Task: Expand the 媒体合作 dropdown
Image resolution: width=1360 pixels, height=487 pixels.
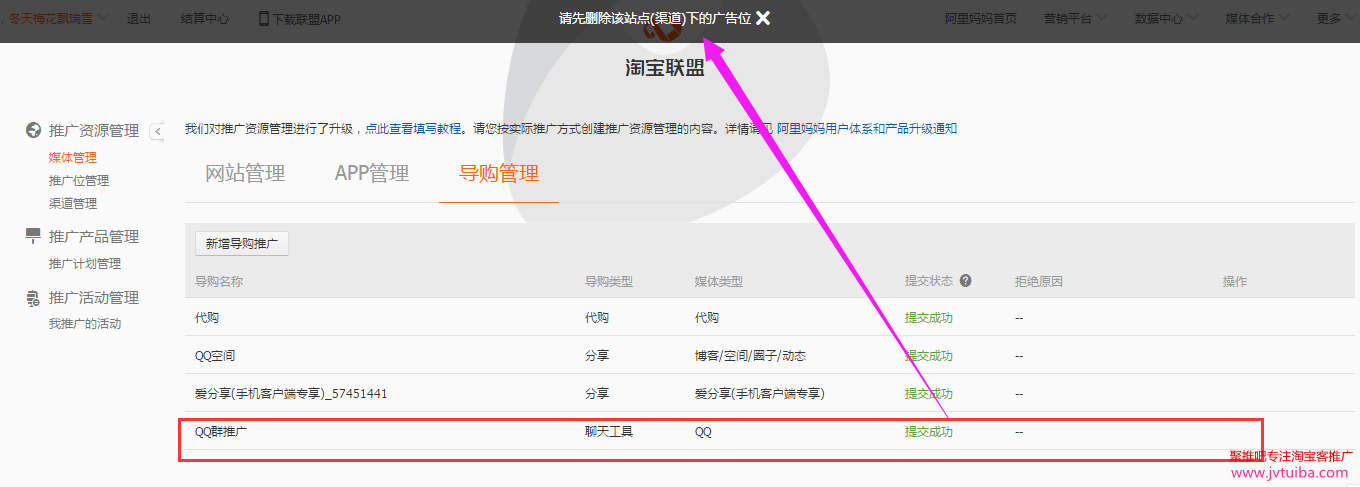Action: pos(1257,18)
